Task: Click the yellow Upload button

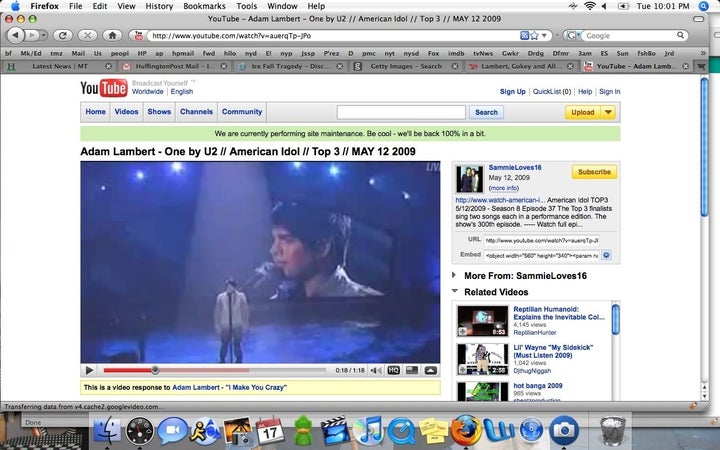Action: [583, 112]
